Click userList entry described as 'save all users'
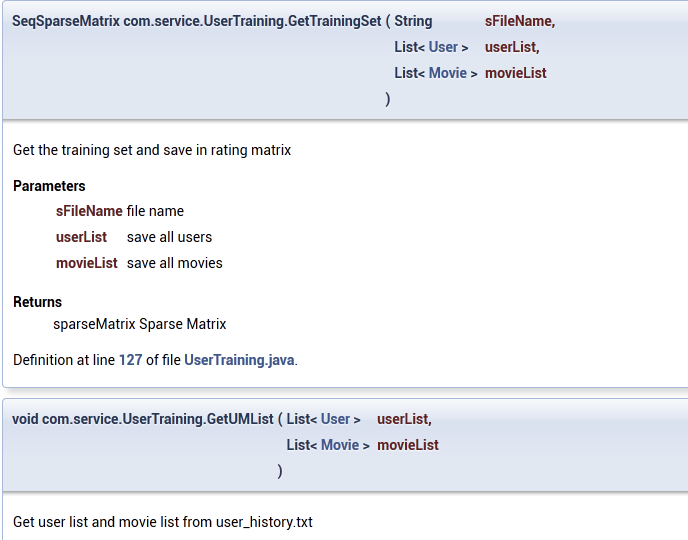 point(81,237)
